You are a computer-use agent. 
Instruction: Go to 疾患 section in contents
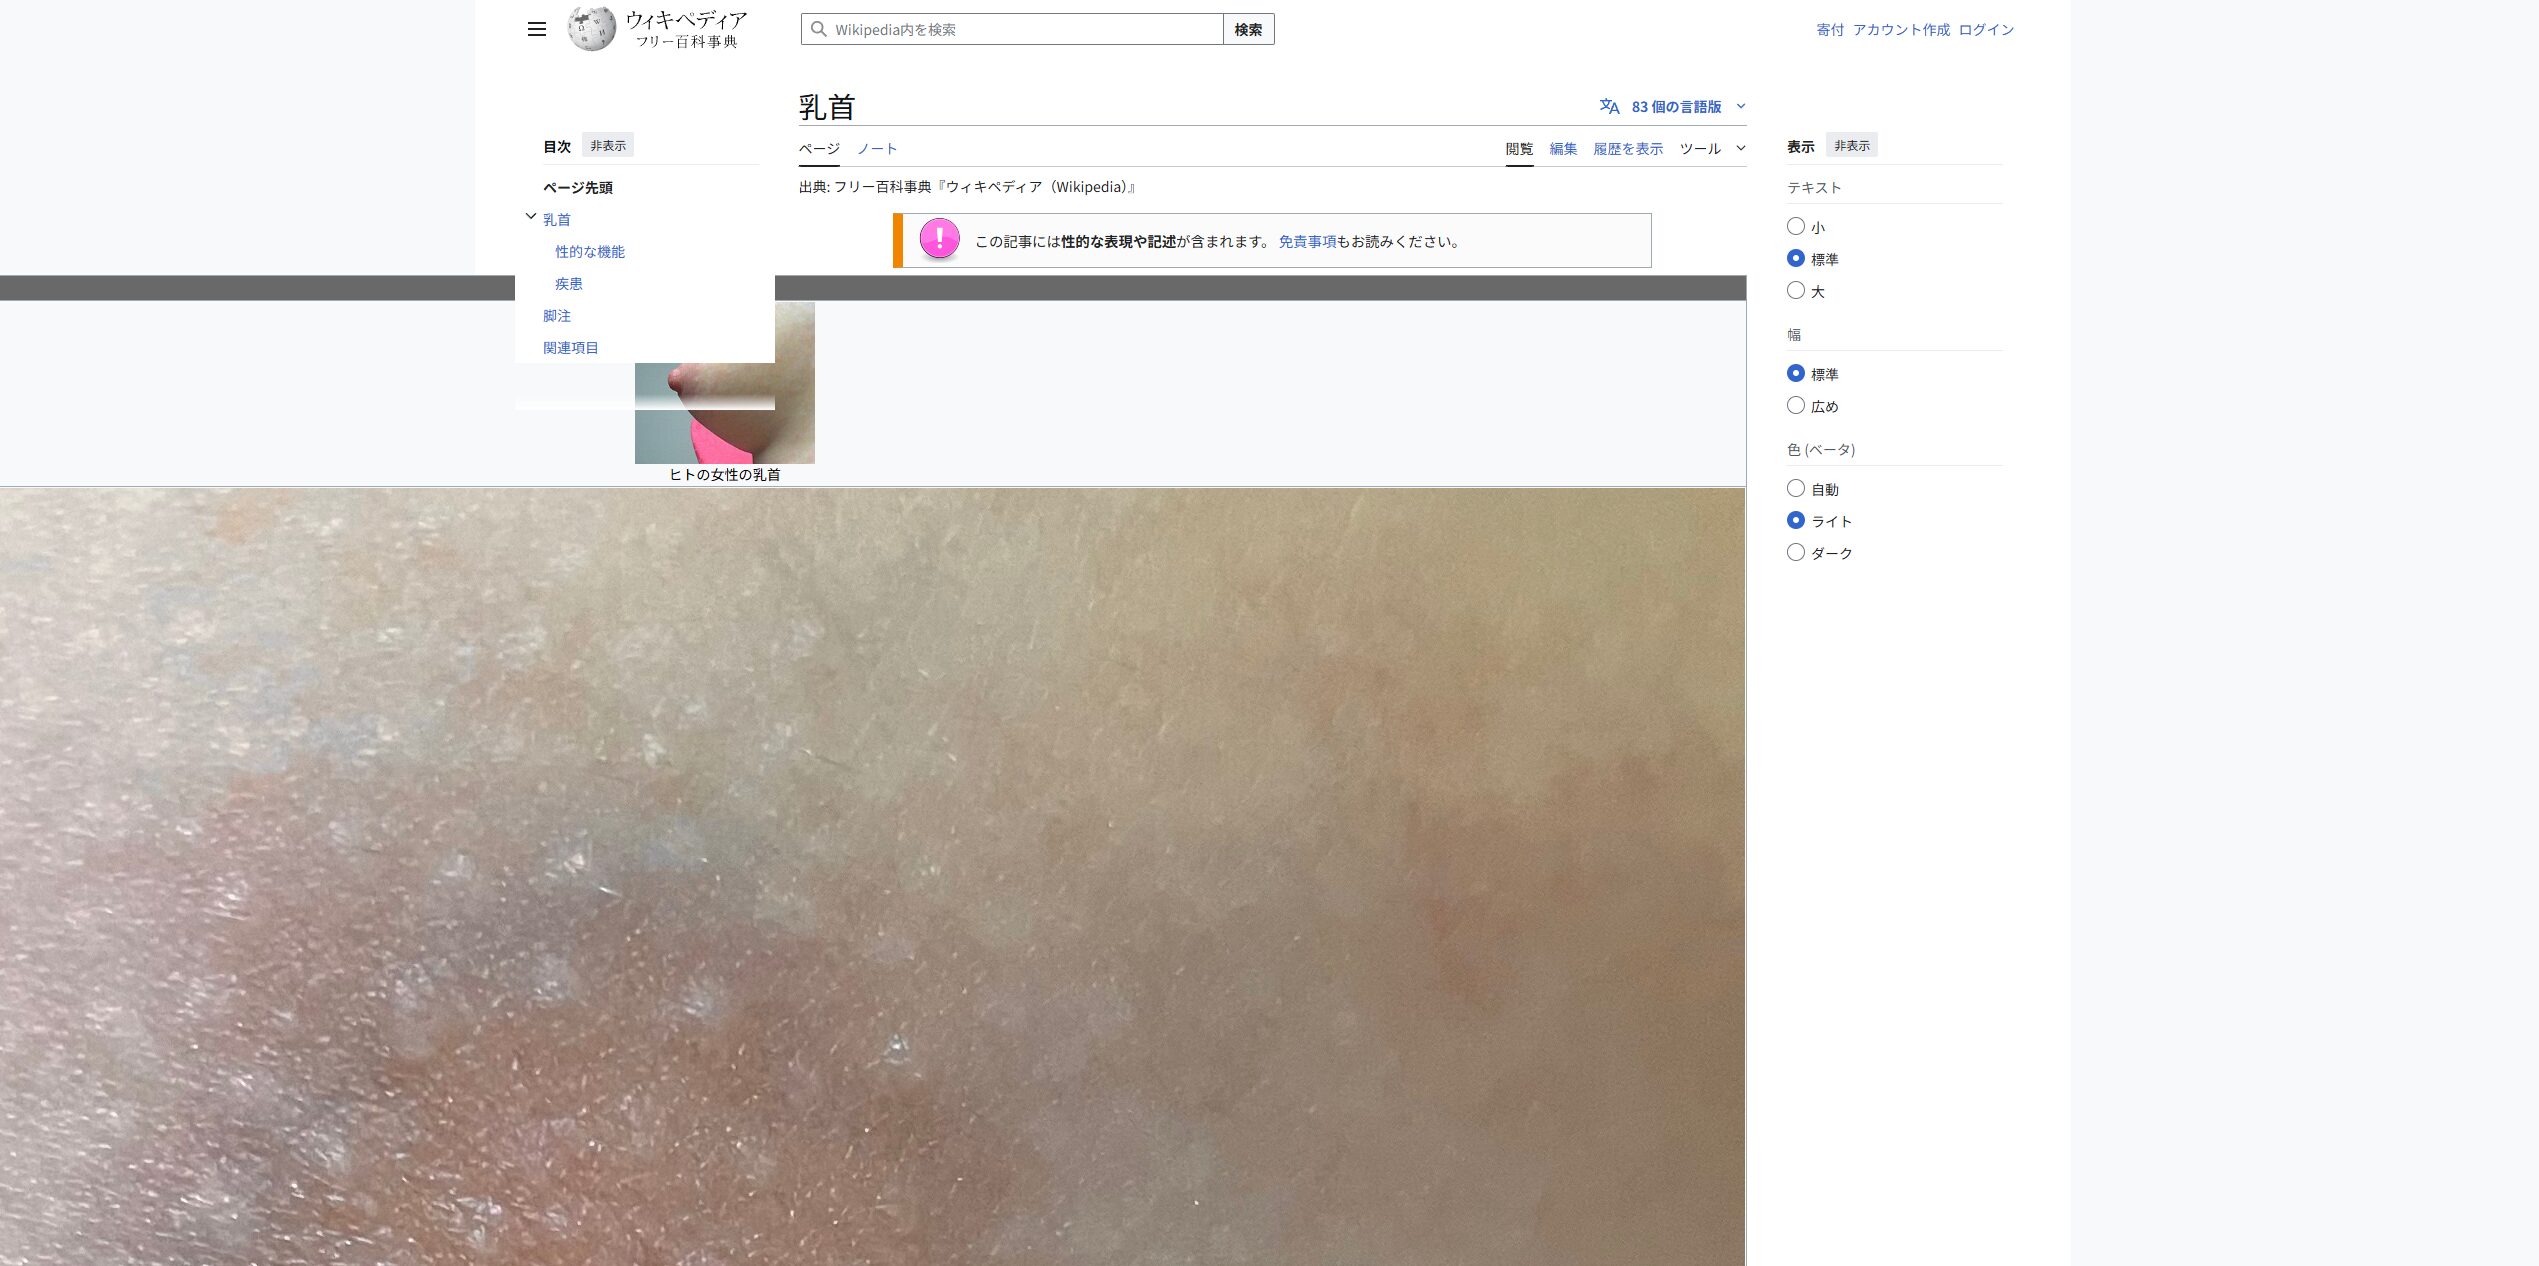[569, 284]
